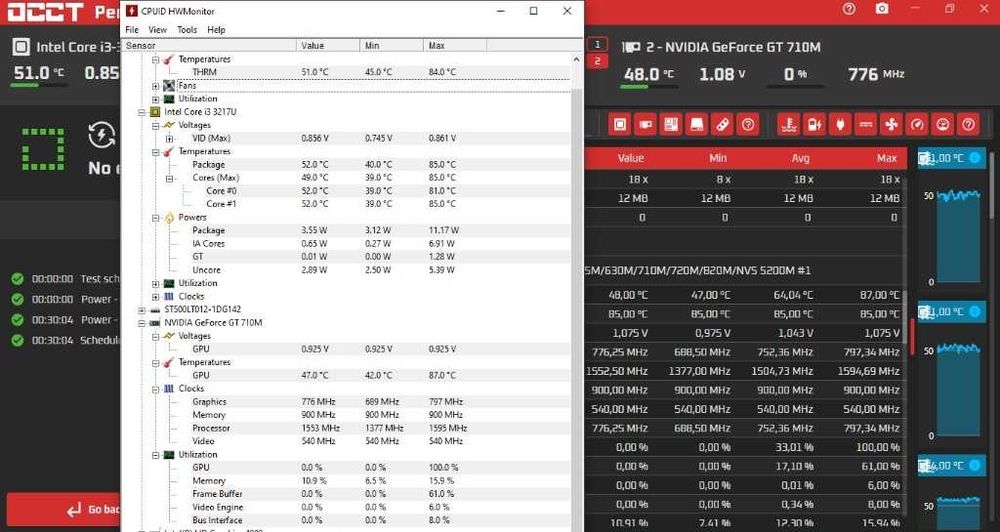Click the help icon beside the RAM stick

point(747,124)
